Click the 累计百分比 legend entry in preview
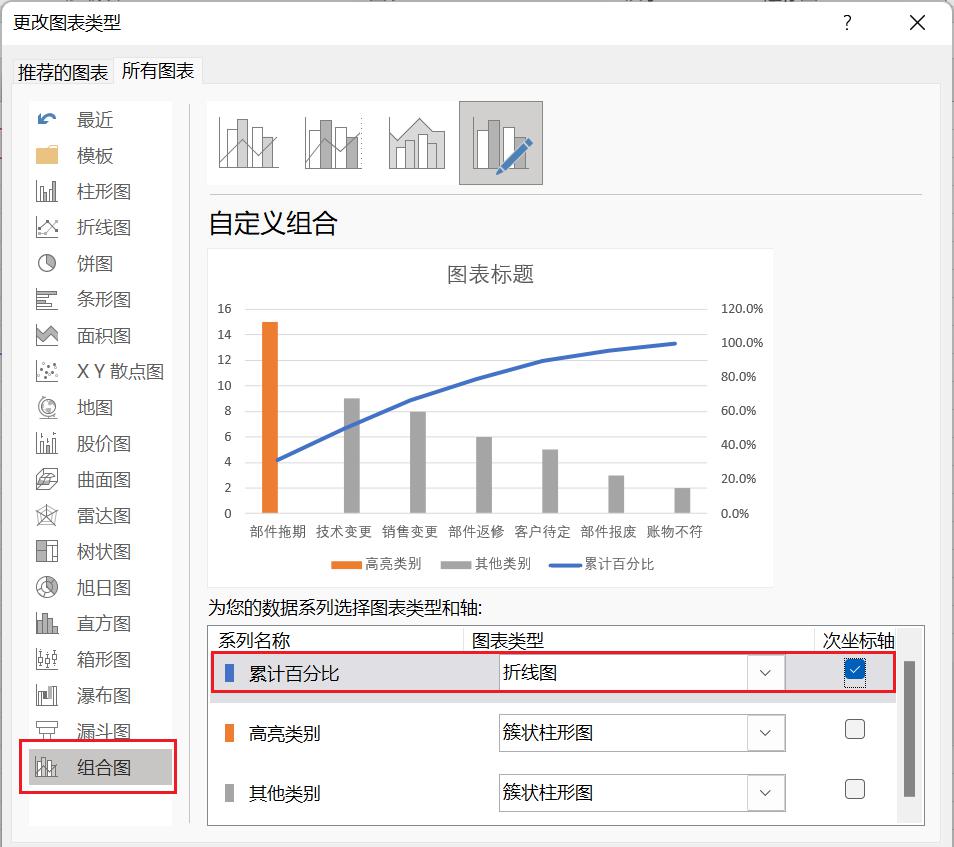 point(601,564)
